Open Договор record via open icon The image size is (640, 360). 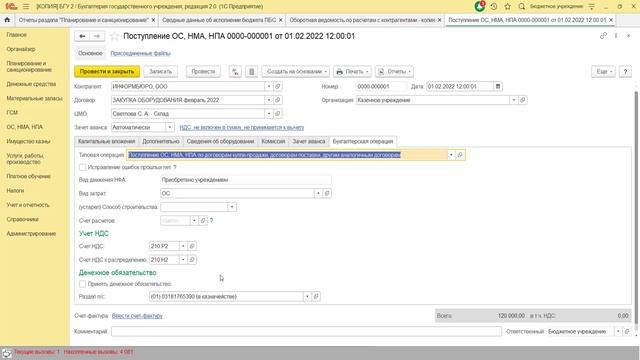click(278, 100)
